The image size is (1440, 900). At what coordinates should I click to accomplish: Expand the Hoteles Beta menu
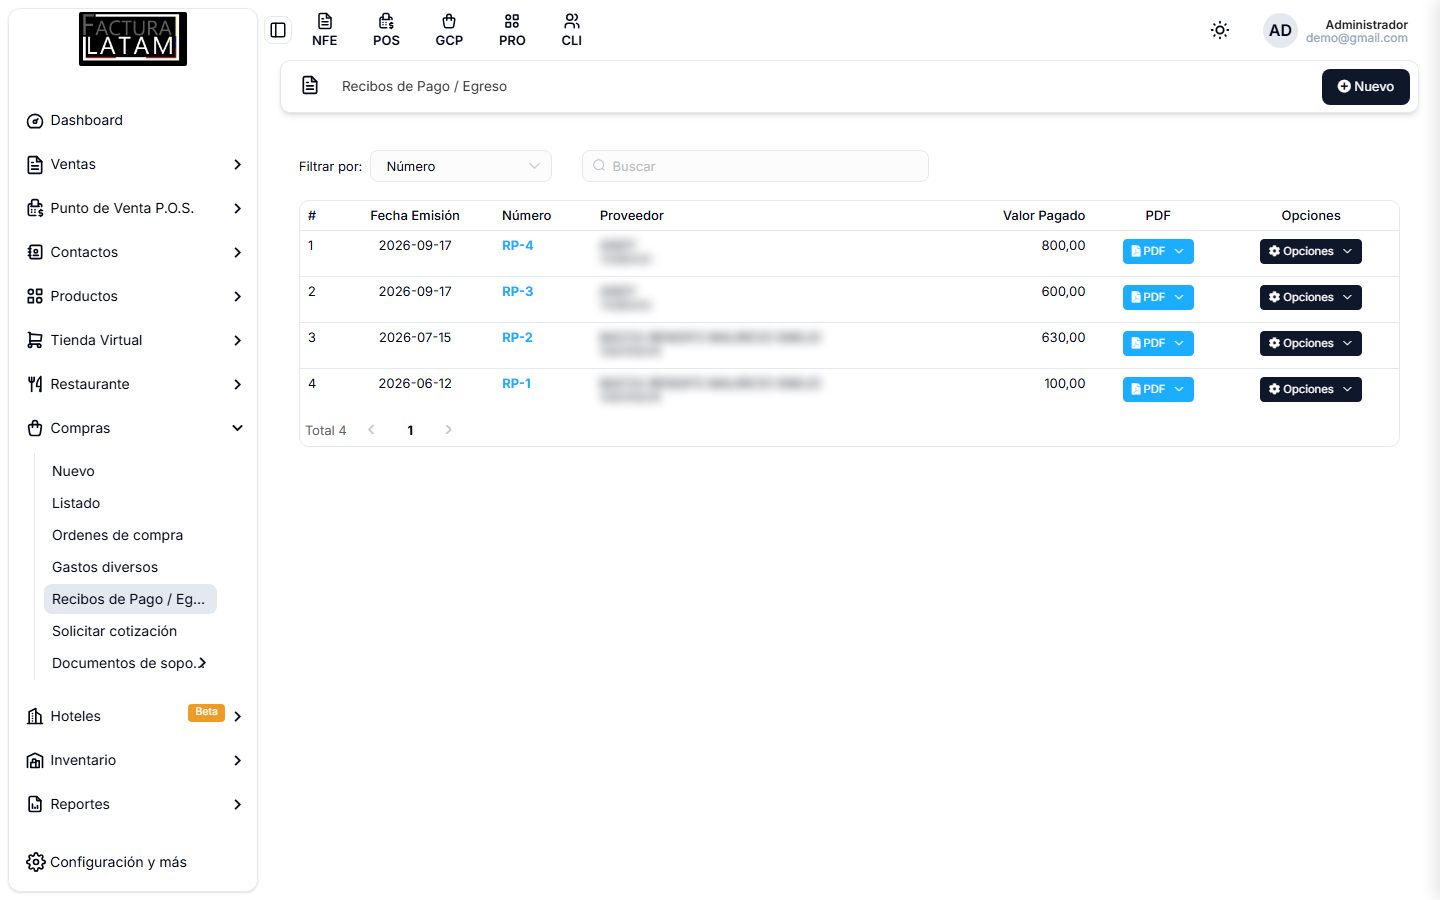pyautogui.click(x=133, y=716)
